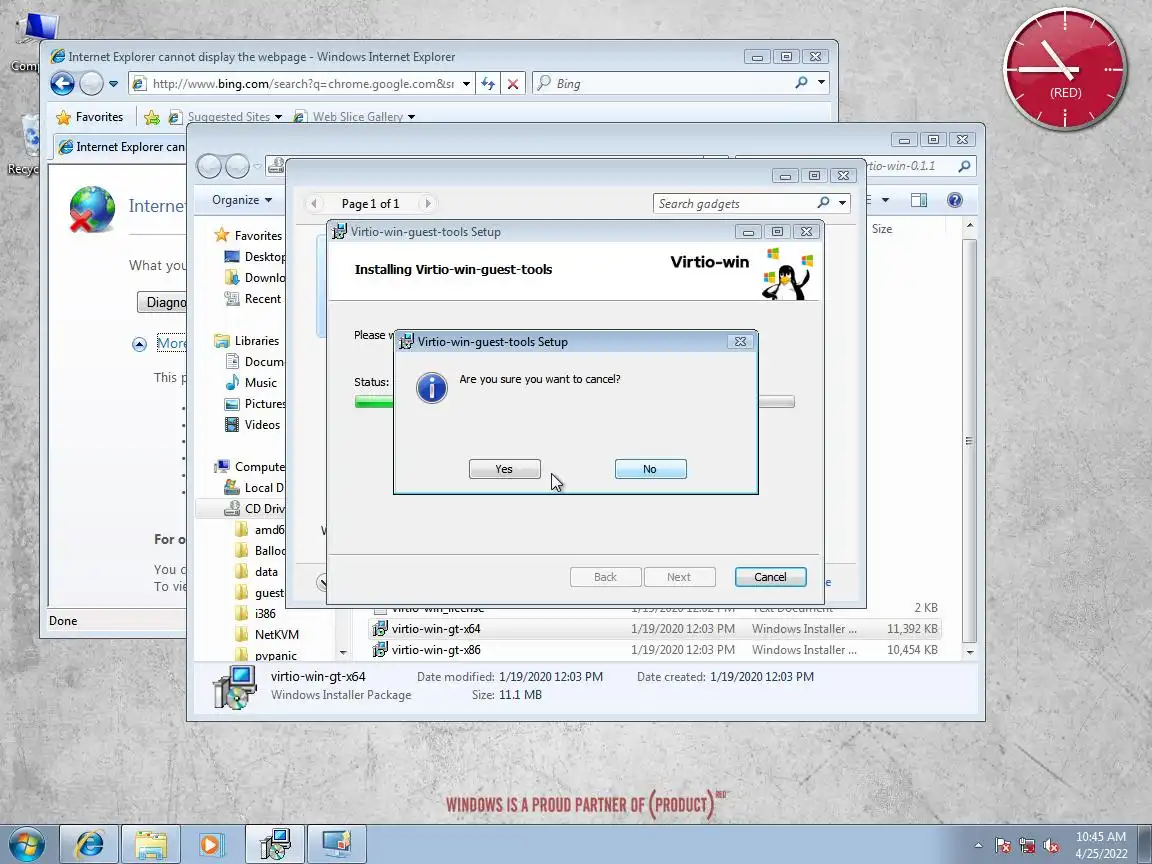Click the red clock gadget on desktop
This screenshot has height=864, width=1152.
[x=1065, y=68]
